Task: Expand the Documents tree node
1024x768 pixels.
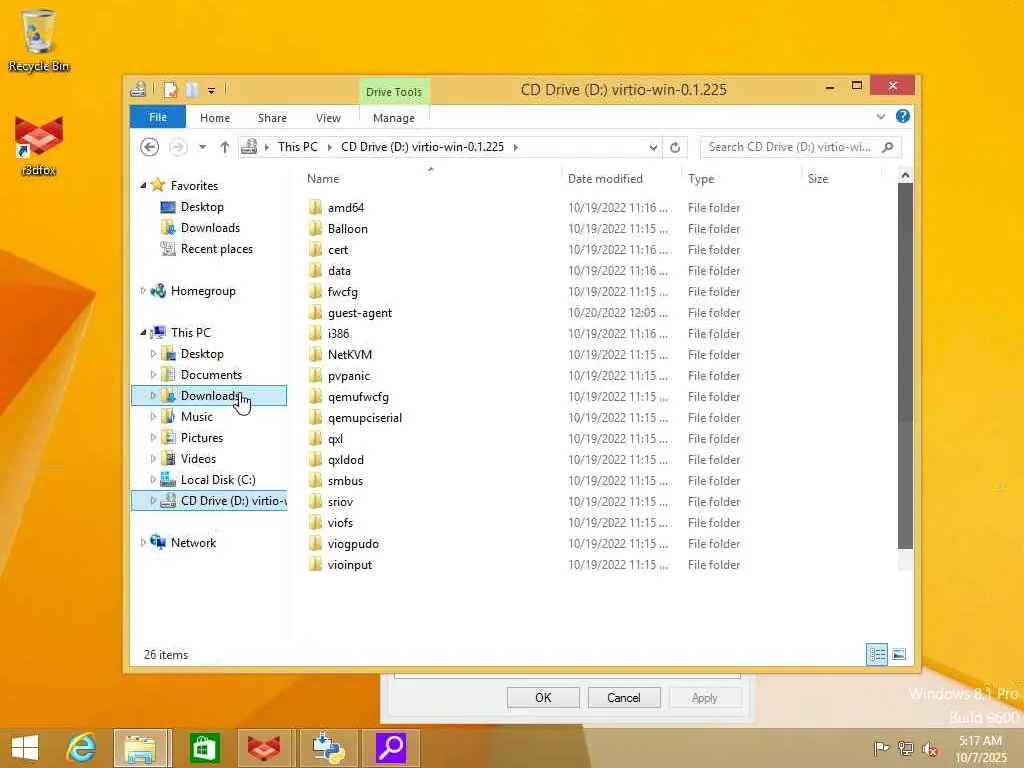Action: (x=153, y=375)
